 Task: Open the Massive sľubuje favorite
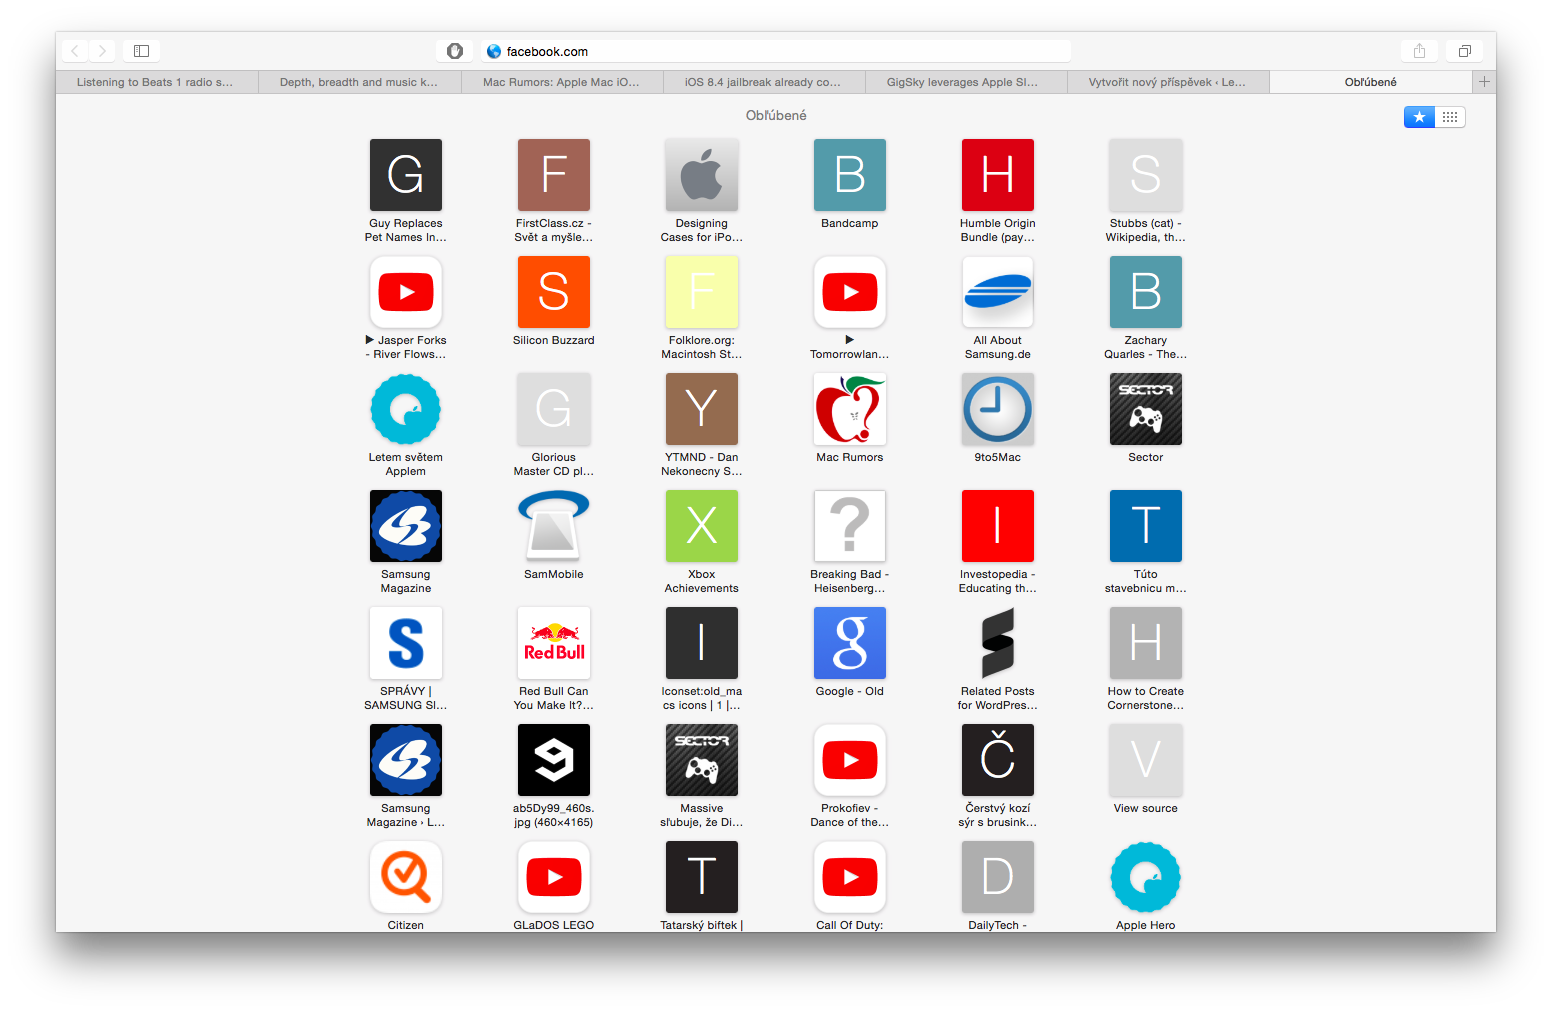coord(702,760)
